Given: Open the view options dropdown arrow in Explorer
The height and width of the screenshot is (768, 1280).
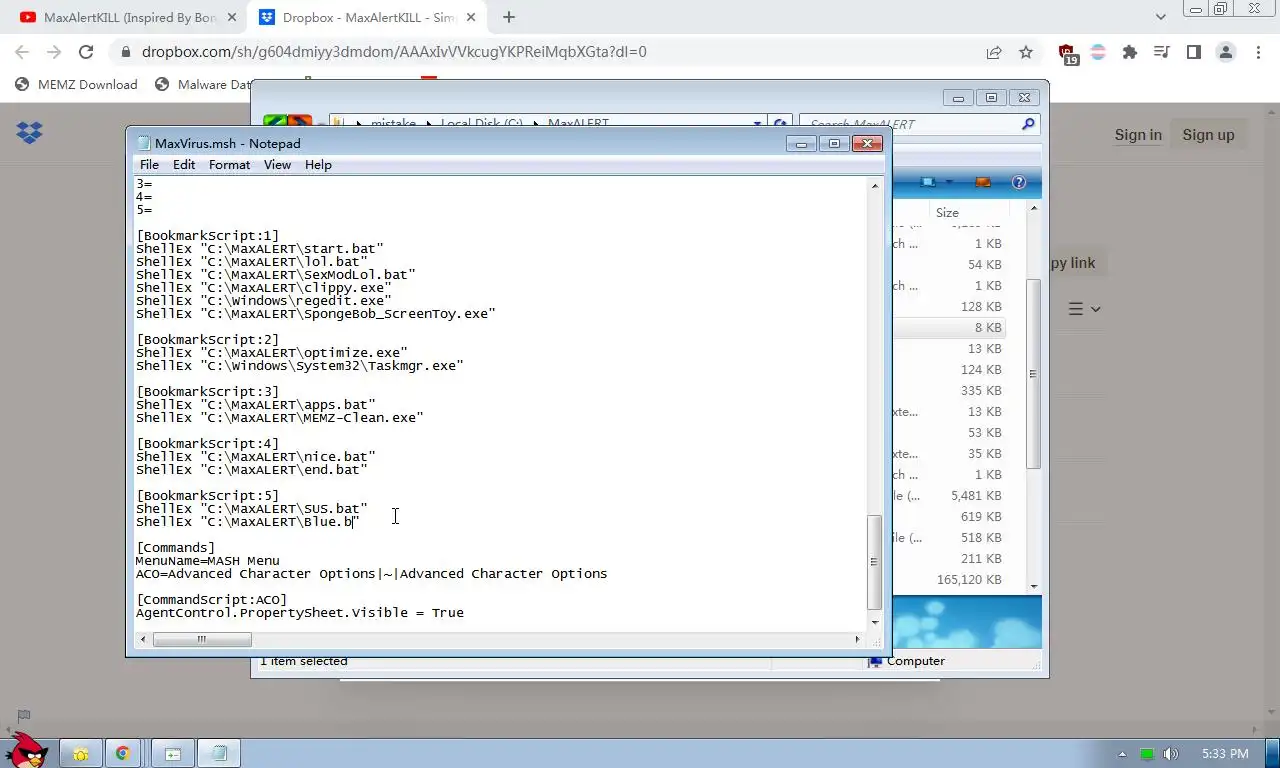Looking at the screenshot, I should (x=949, y=182).
